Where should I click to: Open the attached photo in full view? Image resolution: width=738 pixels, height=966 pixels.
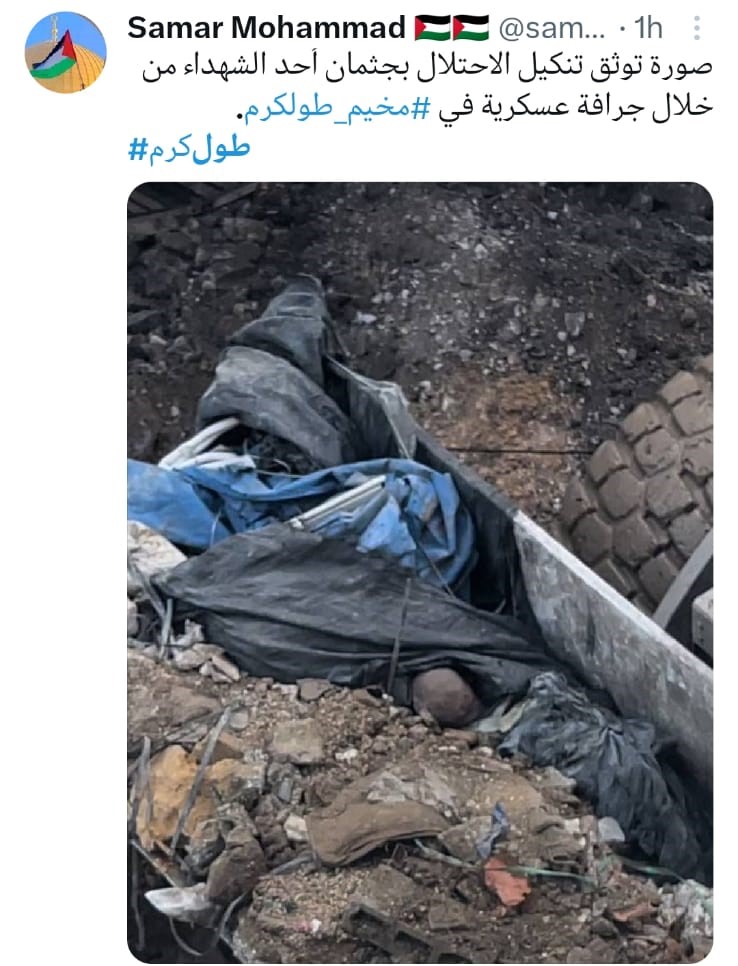(420, 572)
